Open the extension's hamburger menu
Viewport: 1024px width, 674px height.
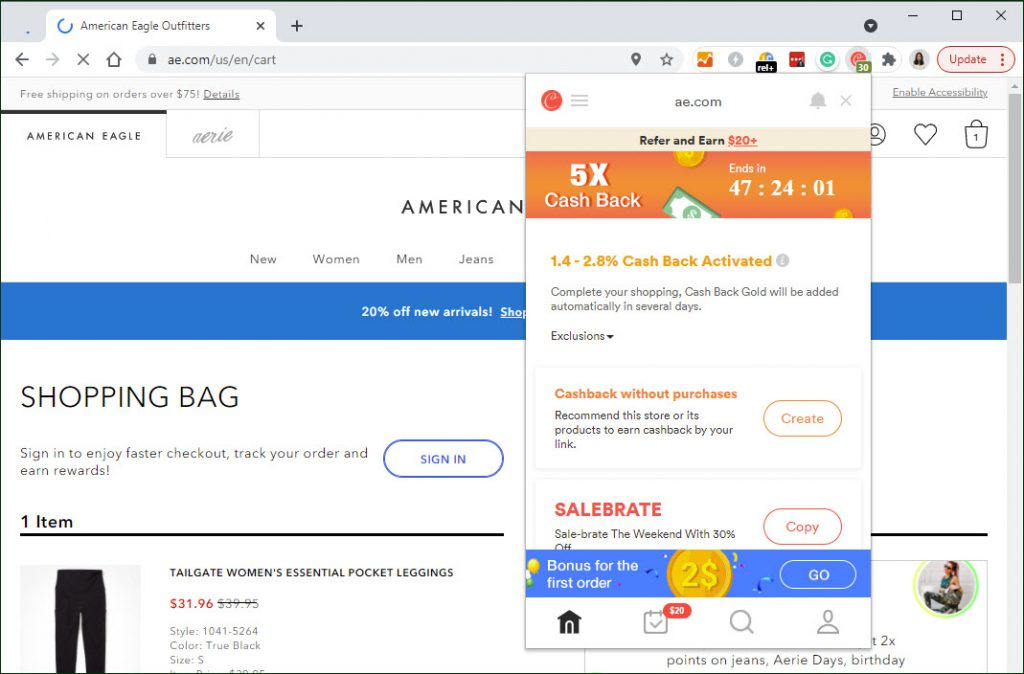pyautogui.click(x=579, y=101)
